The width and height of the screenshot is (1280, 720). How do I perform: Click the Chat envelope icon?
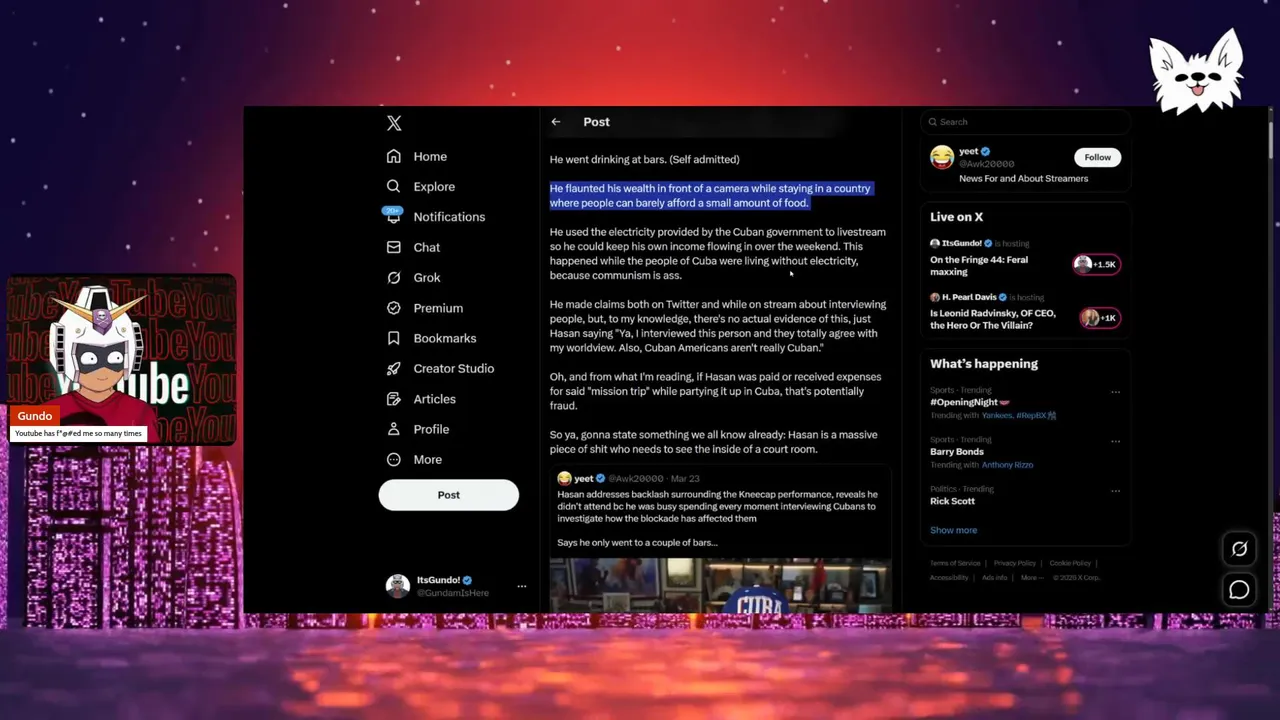tap(394, 247)
